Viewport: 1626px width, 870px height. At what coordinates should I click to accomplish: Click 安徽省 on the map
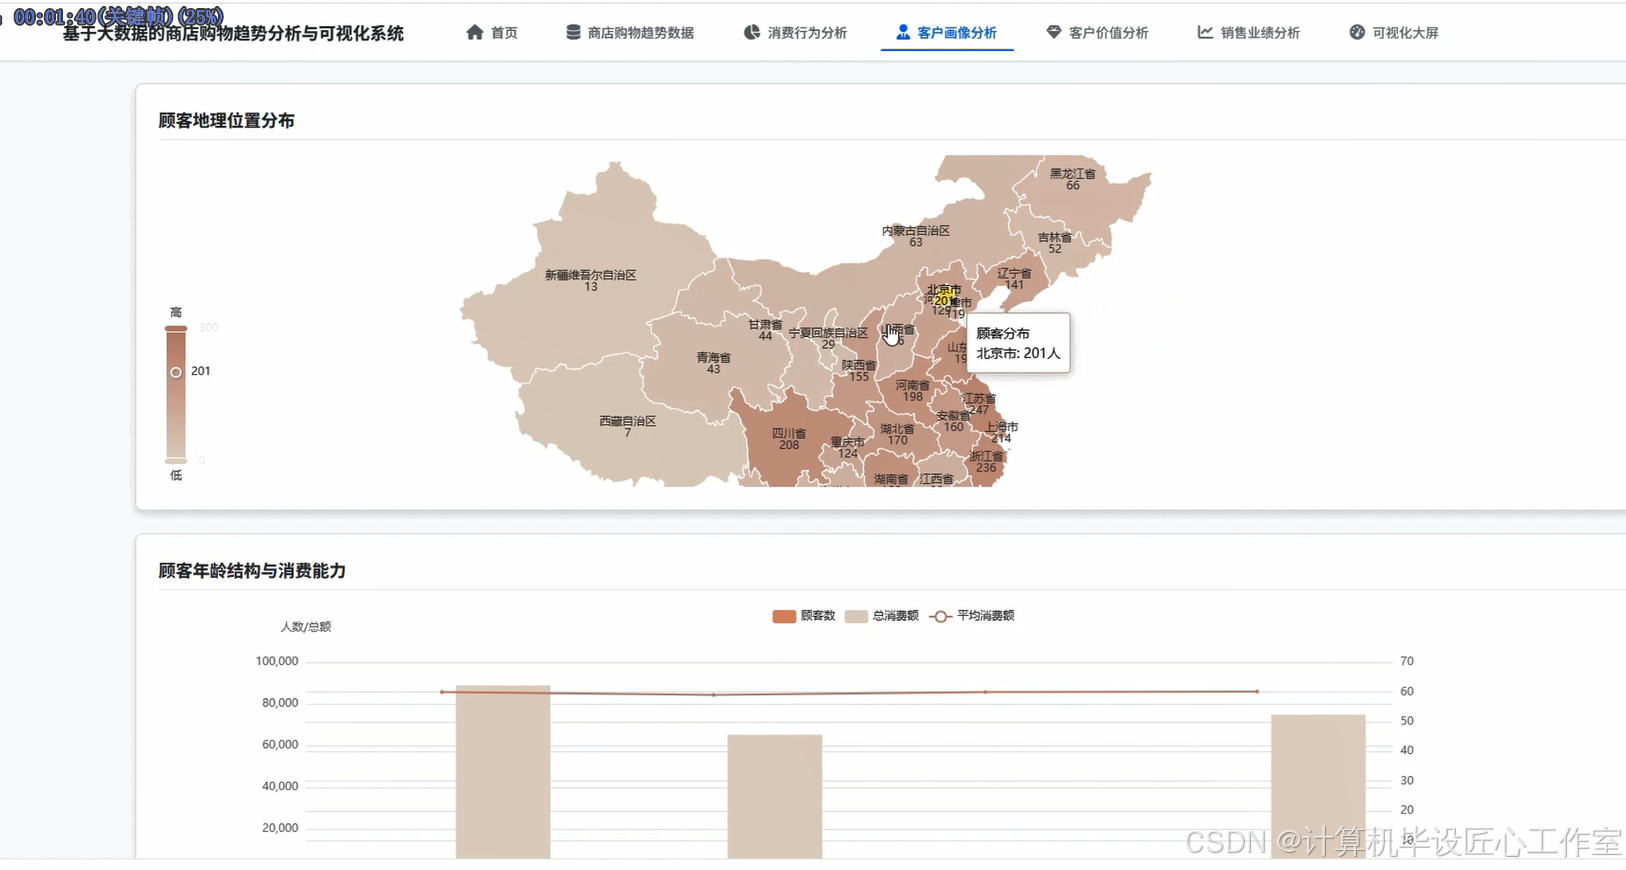coord(953,421)
